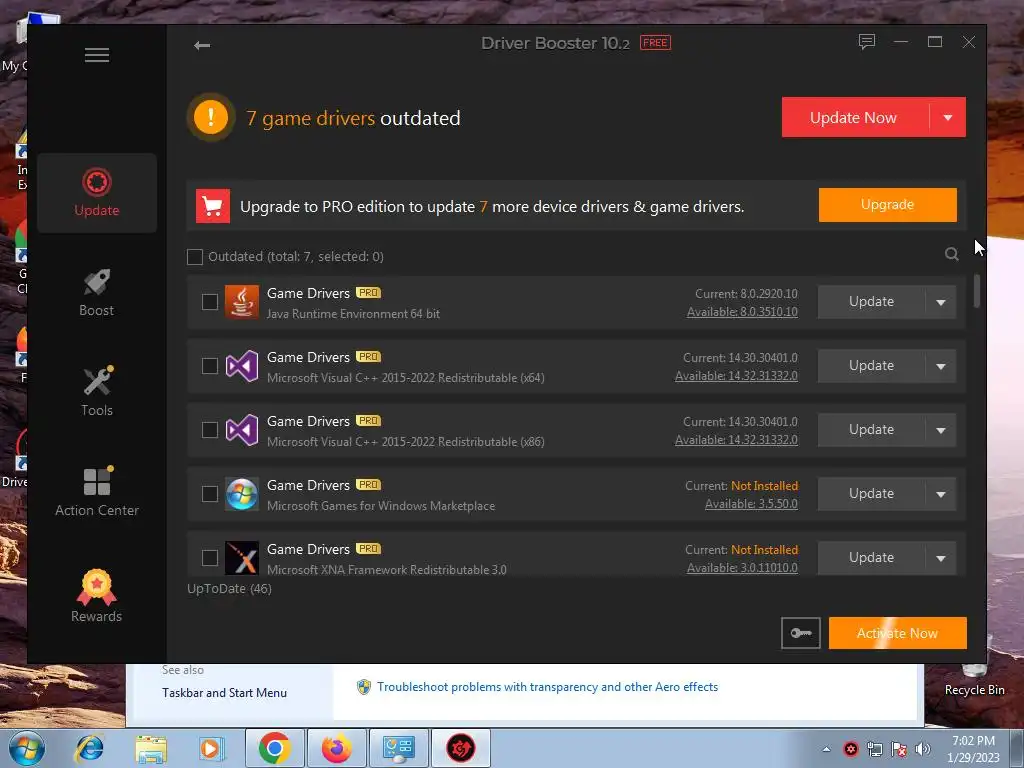Open the Boost sidebar tab
The height and width of the screenshot is (768, 1024).
97,293
